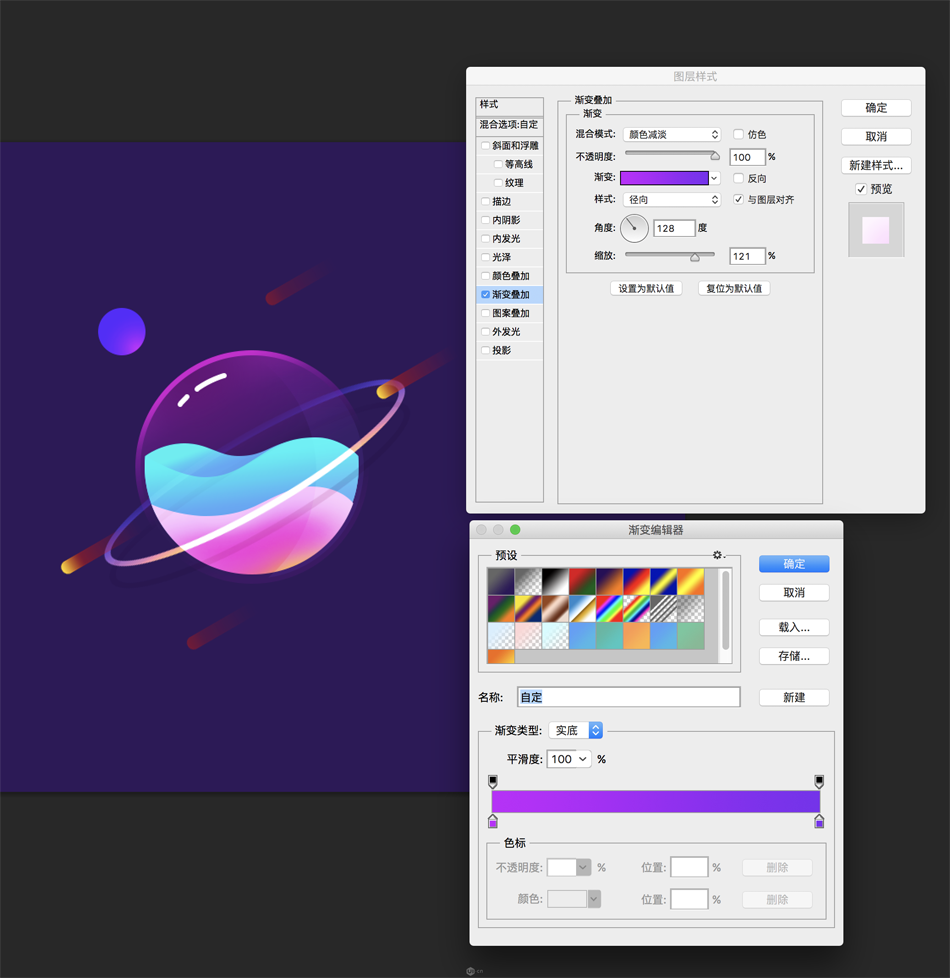Select 样式 in the styles list
Viewport: 950px width, 978px height.
point(509,105)
